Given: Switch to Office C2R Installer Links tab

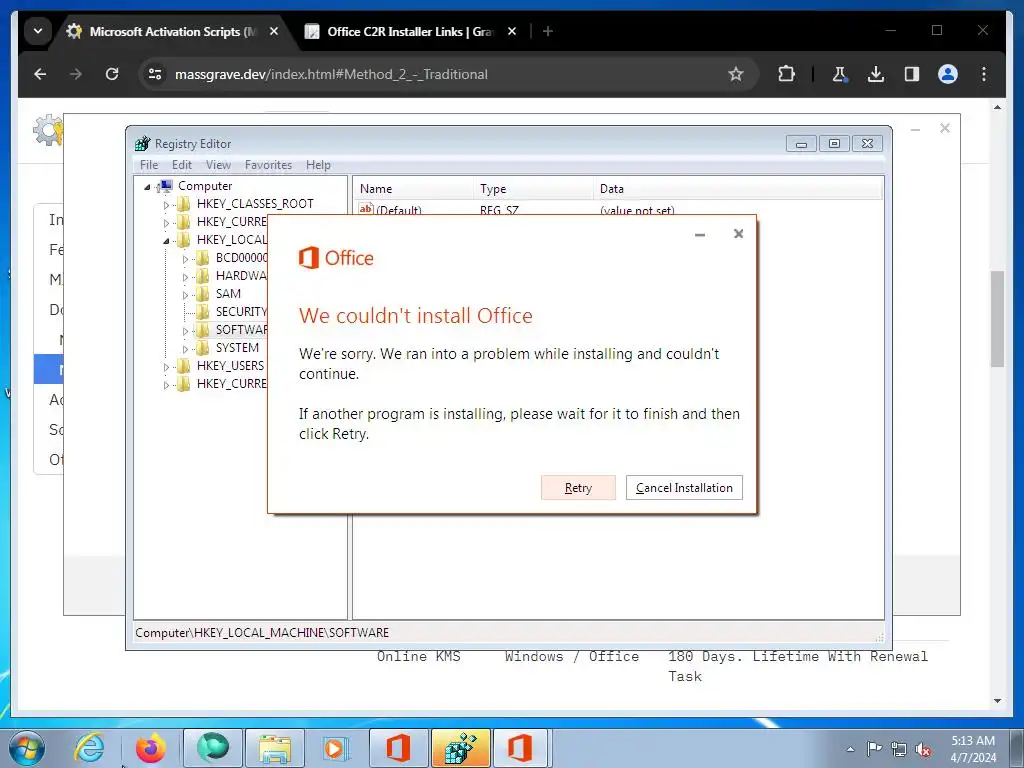Looking at the screenshot, I should point(409,31).
